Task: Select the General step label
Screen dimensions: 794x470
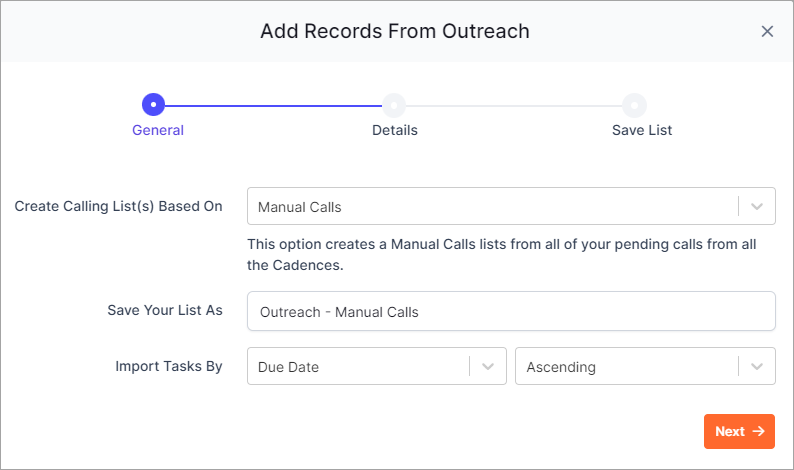Action: click(158, 130)
